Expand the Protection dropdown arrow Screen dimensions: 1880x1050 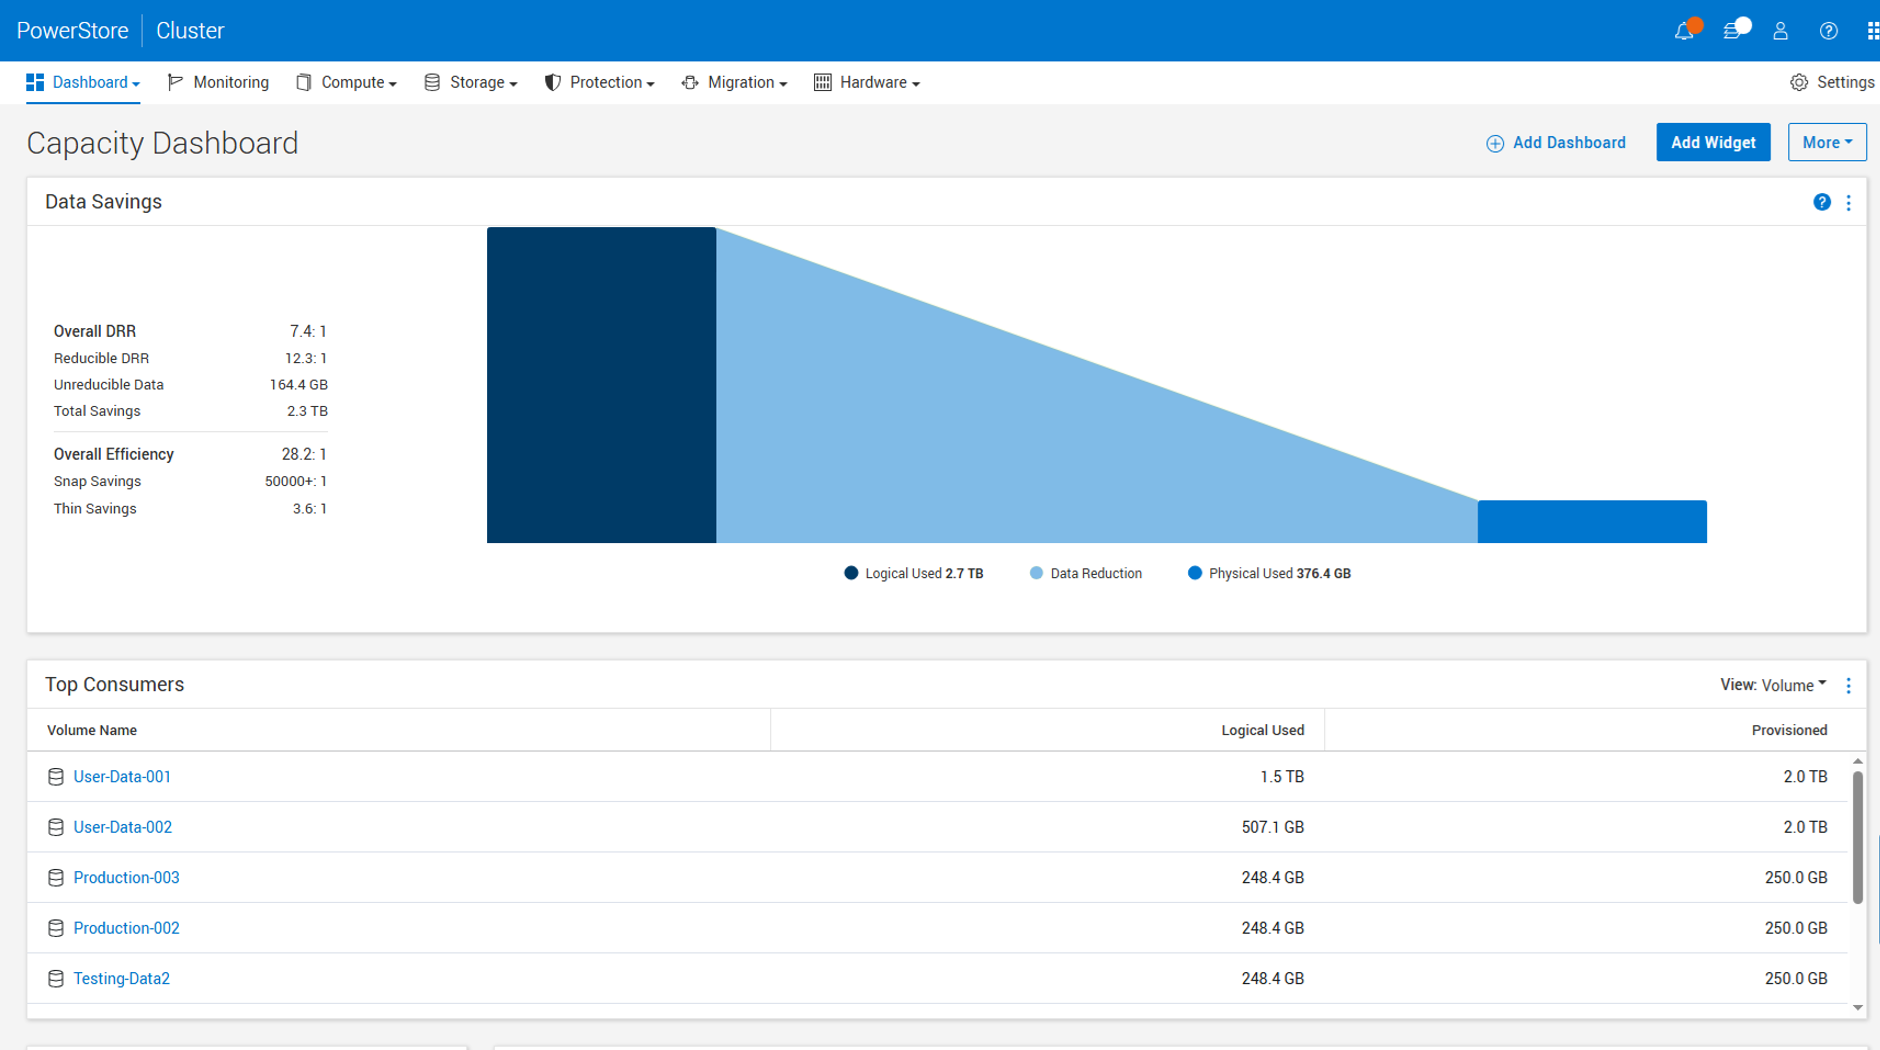(650, 84)
